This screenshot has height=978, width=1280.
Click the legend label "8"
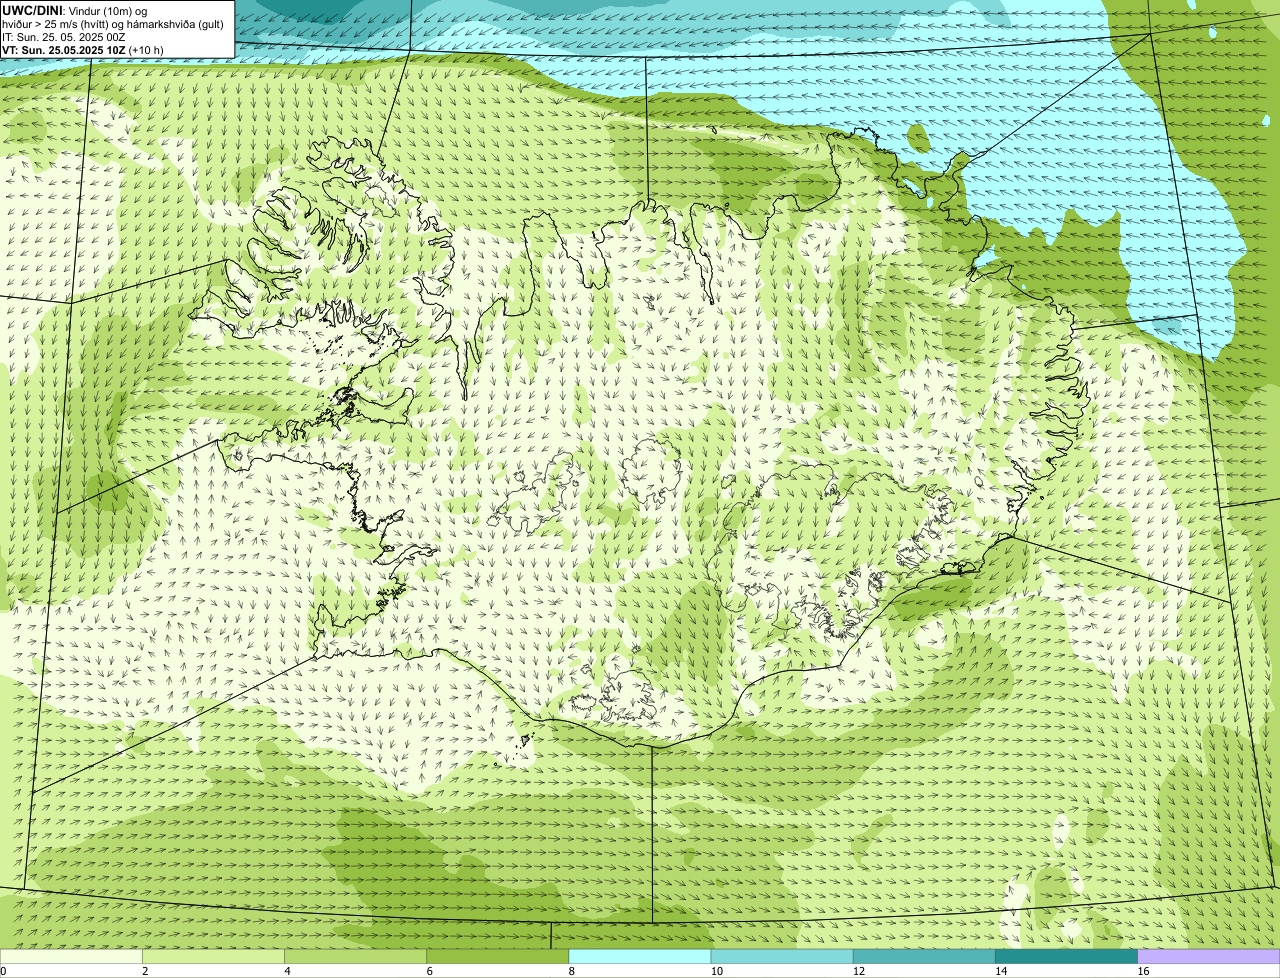571,971
